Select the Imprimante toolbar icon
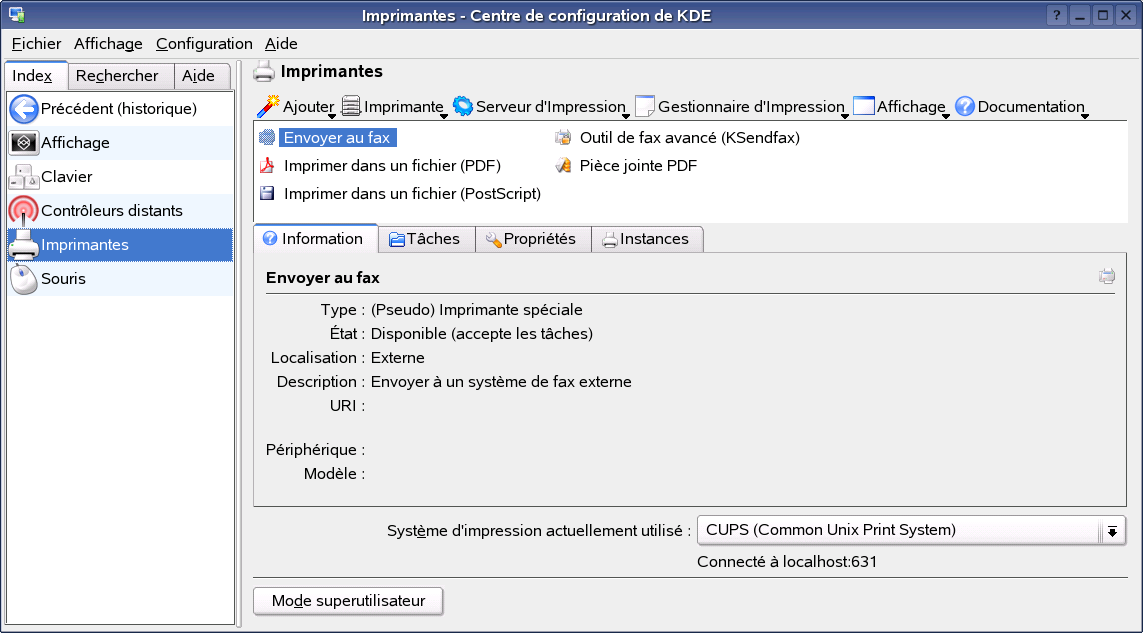 (350, 106)
